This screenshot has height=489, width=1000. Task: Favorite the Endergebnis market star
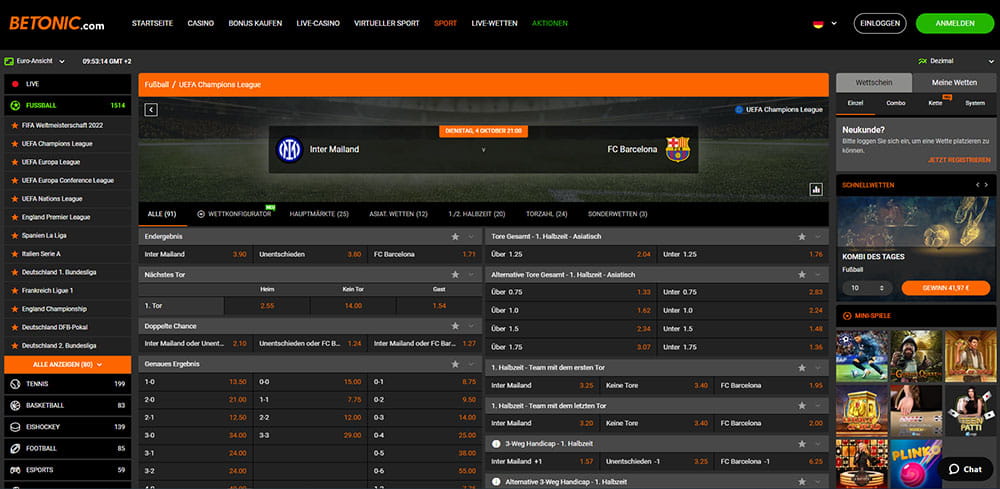(x=455, y=237)
